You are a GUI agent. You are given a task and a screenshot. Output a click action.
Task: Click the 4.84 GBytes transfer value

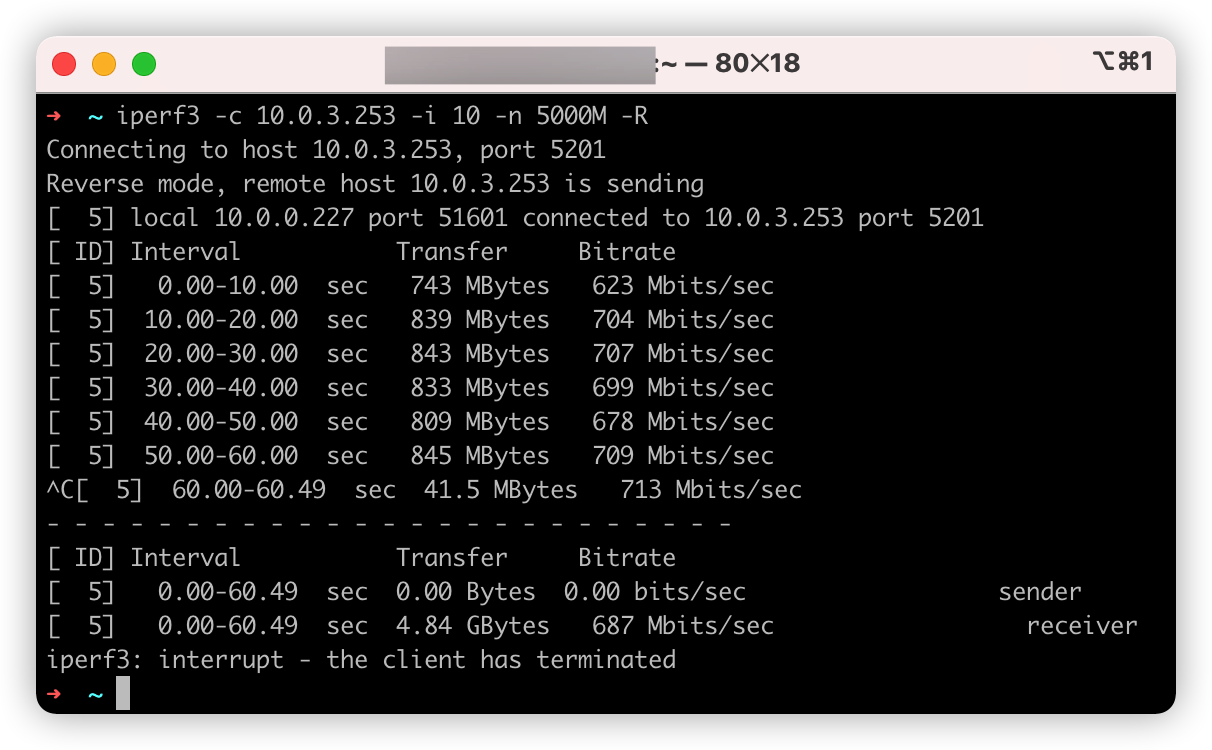click(472, 626)
